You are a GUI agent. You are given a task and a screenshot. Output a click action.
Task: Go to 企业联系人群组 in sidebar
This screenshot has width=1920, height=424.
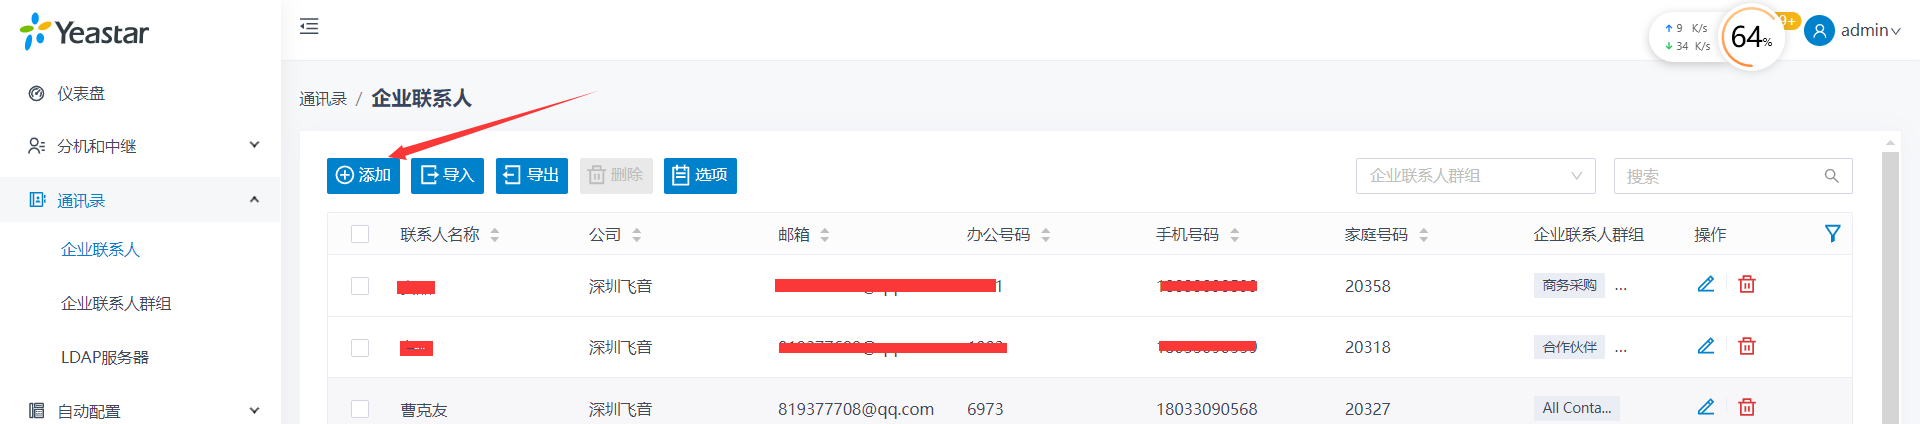[116, 304]
